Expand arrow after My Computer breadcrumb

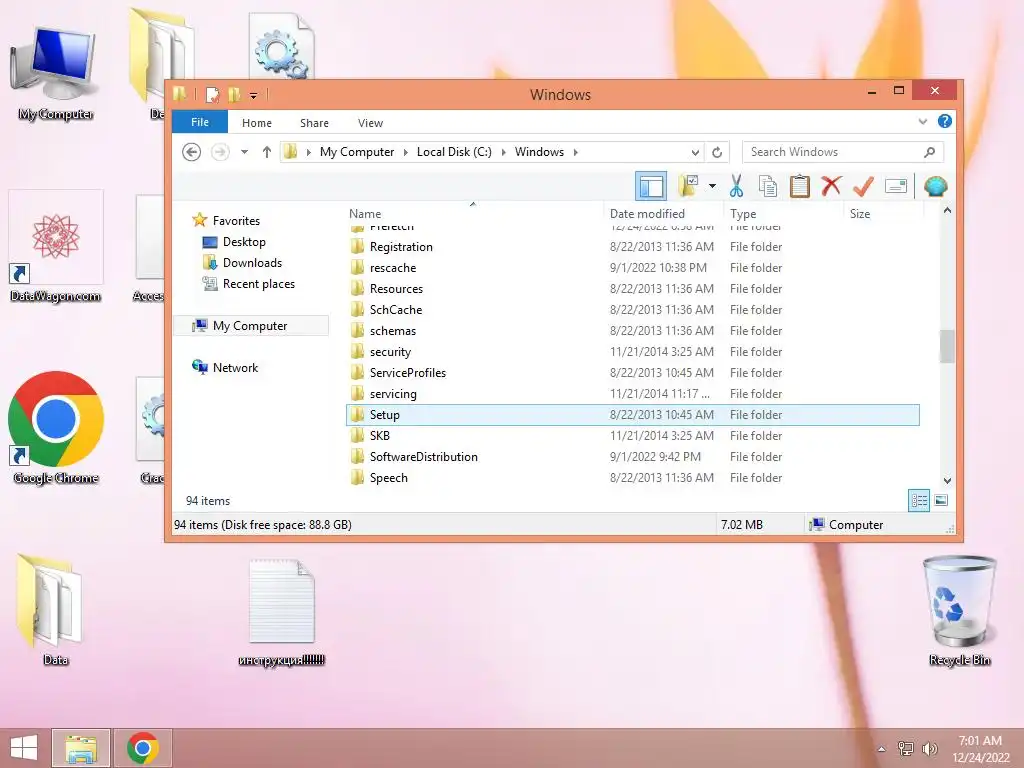406,152
